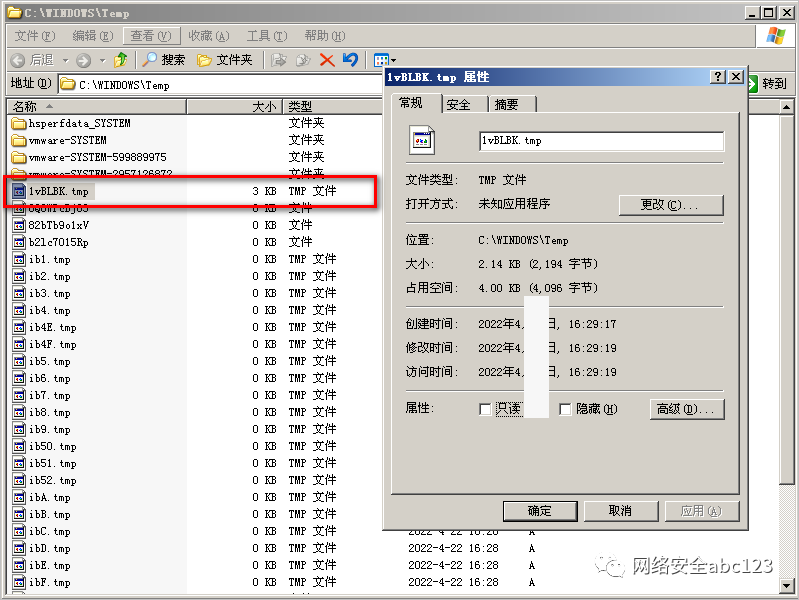Select the b2lc7015Rp file icon

pyautogui.click(x=19, y=242)
